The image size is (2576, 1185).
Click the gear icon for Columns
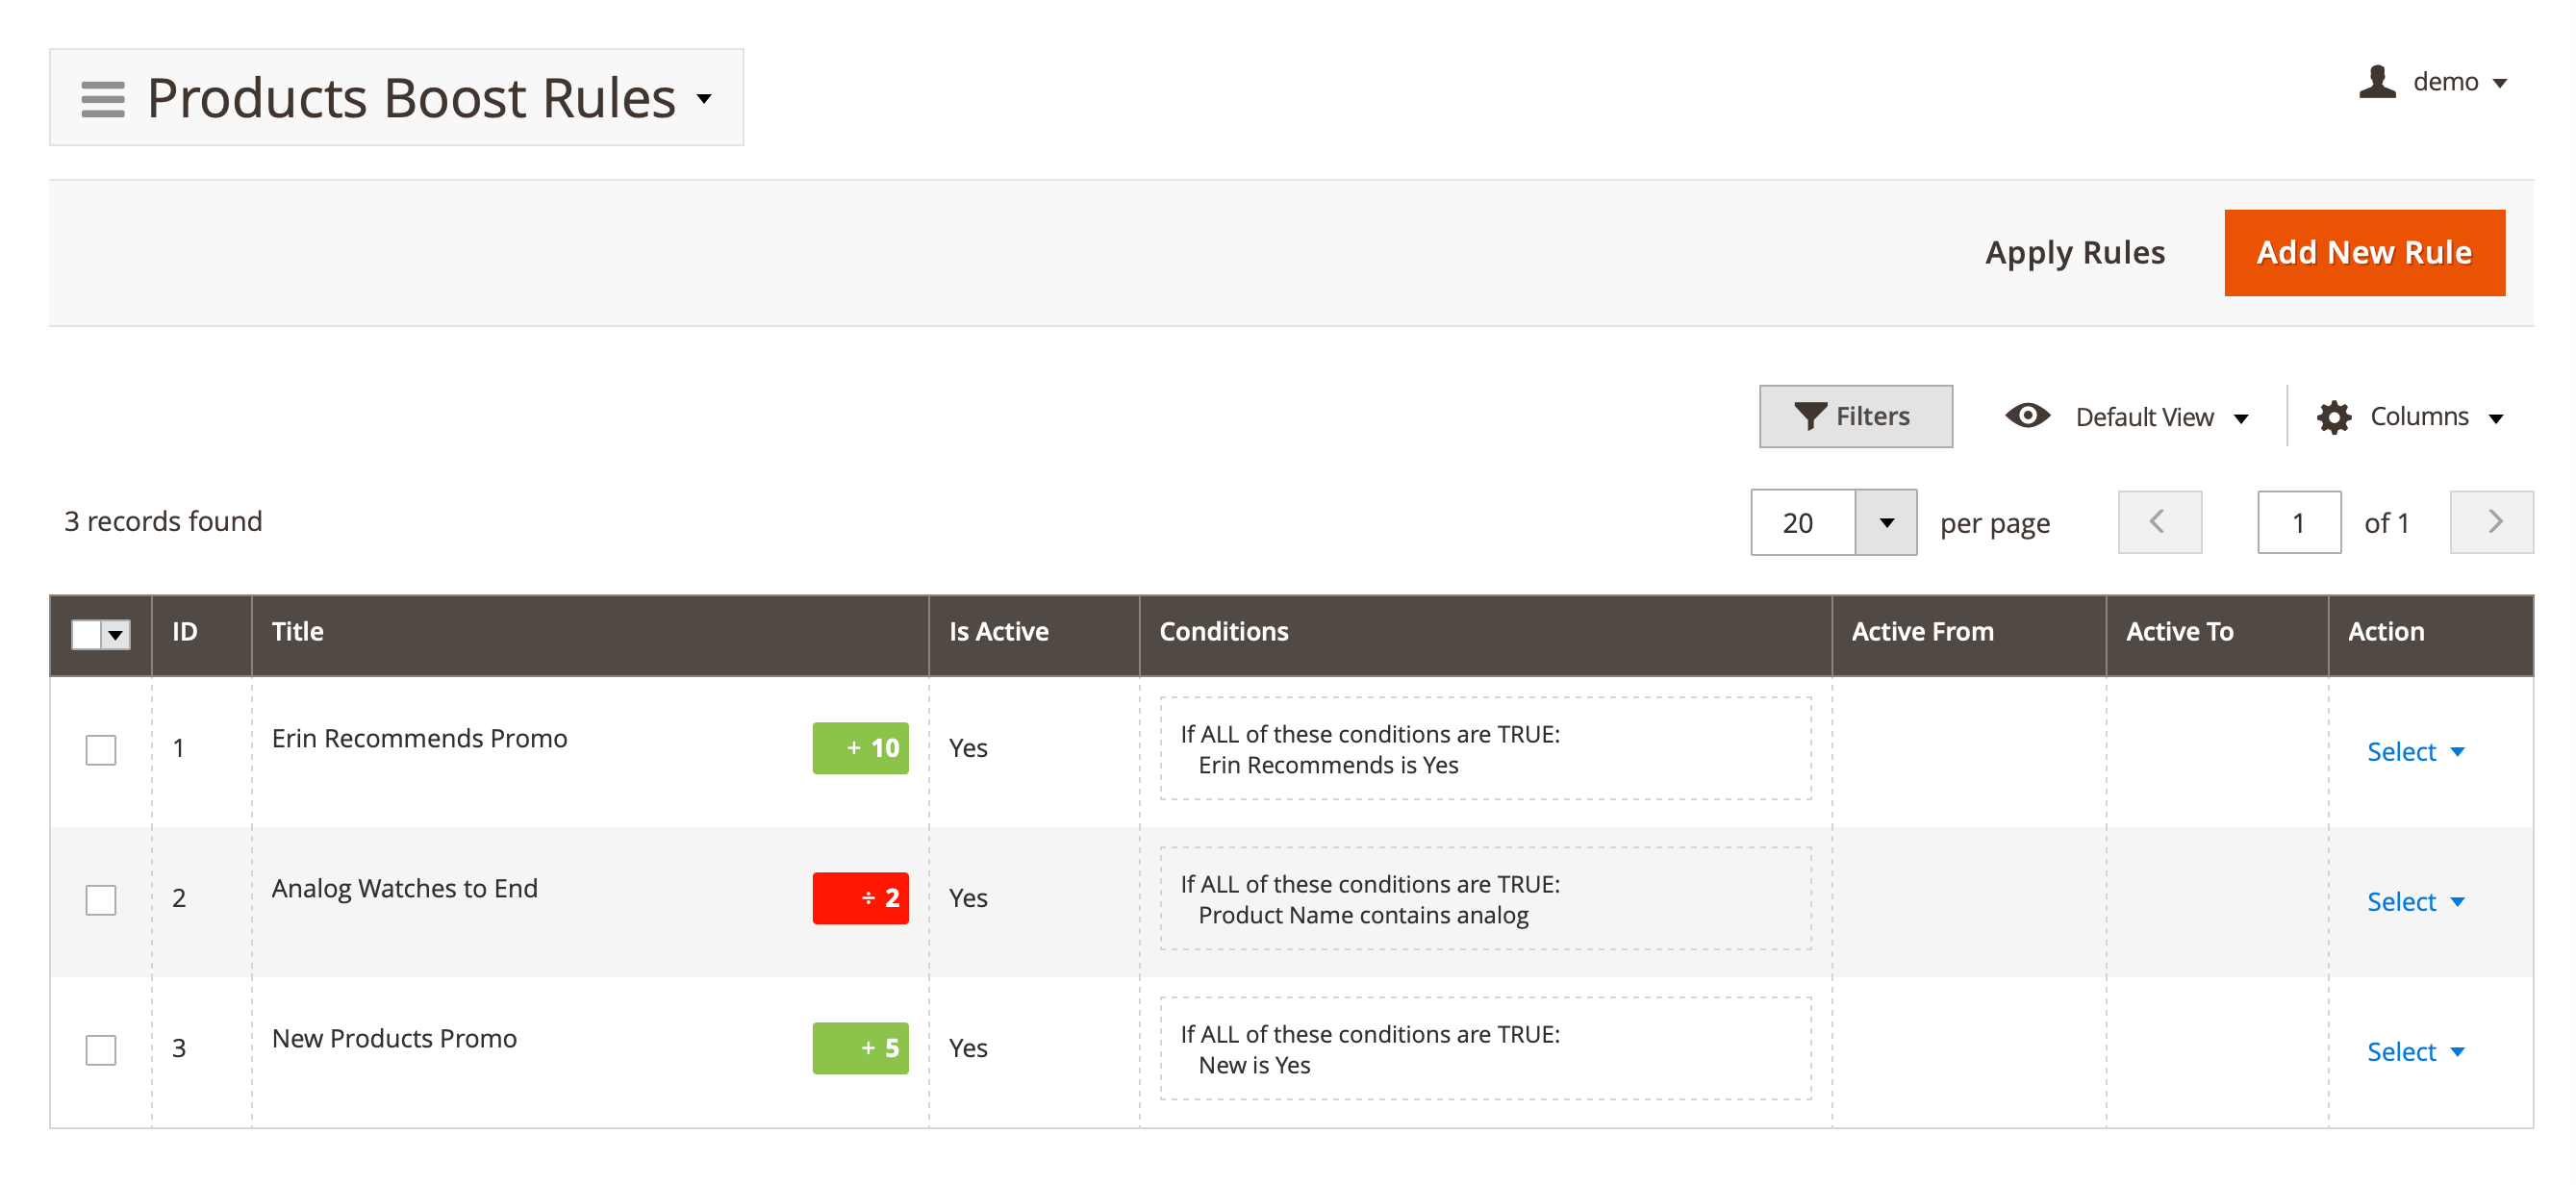tap(2333, 417)
